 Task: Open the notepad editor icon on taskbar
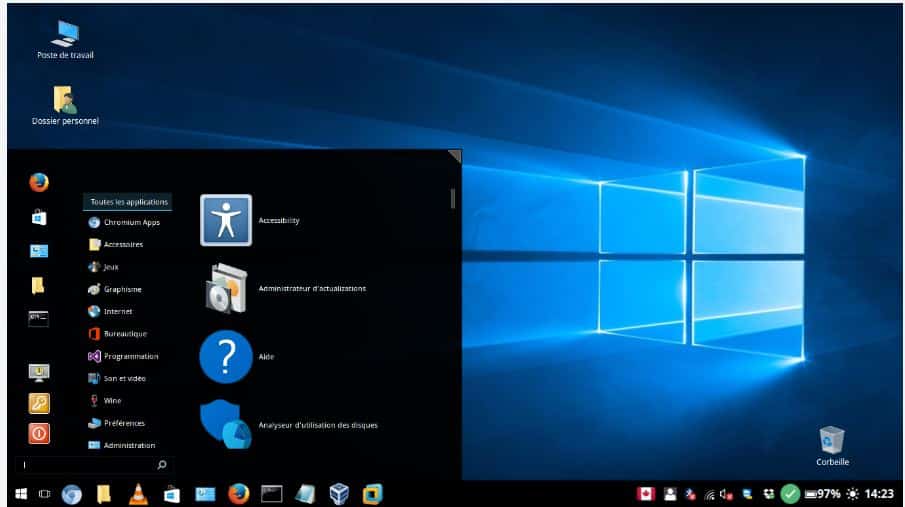[305, 494]
